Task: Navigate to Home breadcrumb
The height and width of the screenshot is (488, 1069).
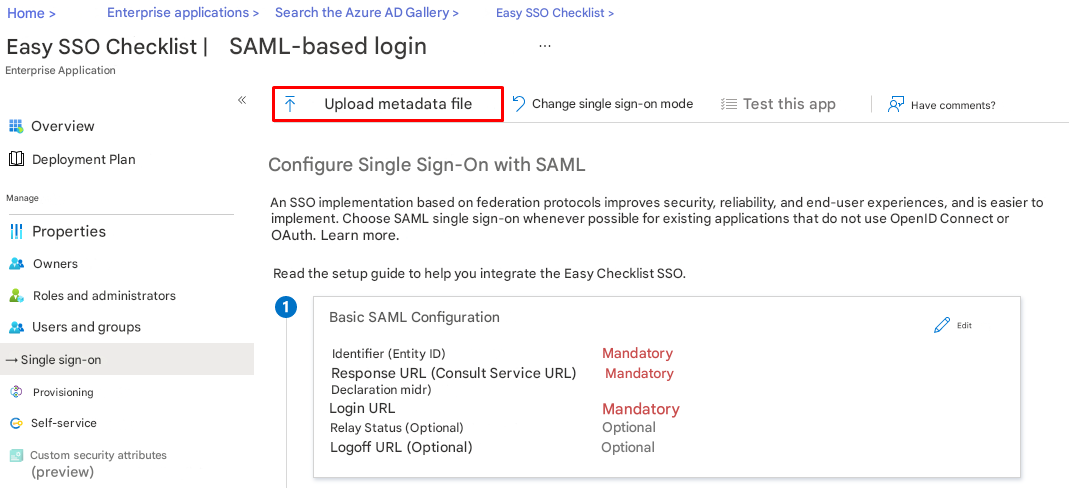Action: pyautogui.click(x=31, y=13)
